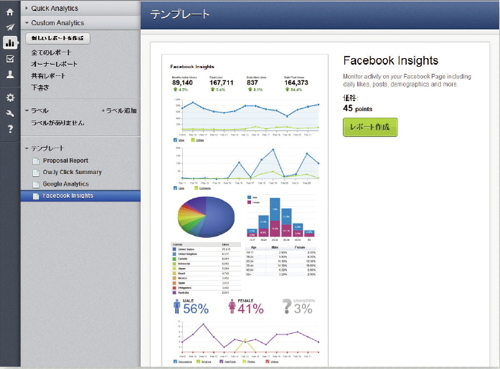Screen dimensions: 500x369
Task: Click the create new report button
Action: 58,38
